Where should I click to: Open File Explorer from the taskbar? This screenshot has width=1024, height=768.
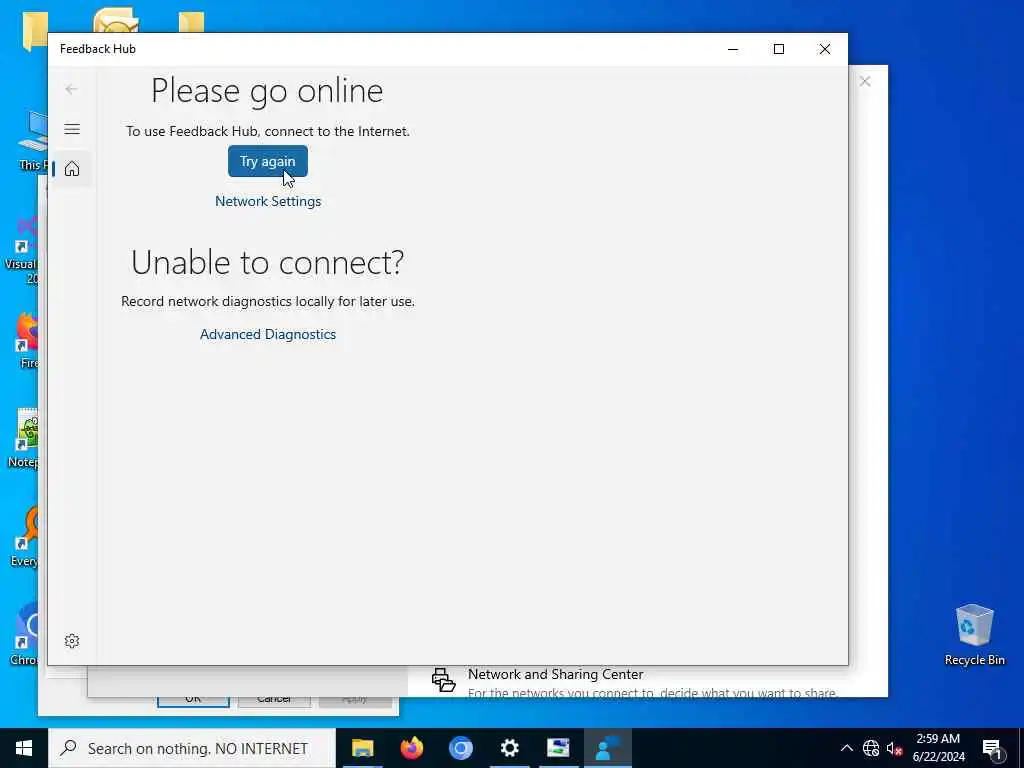pos(362,748)
